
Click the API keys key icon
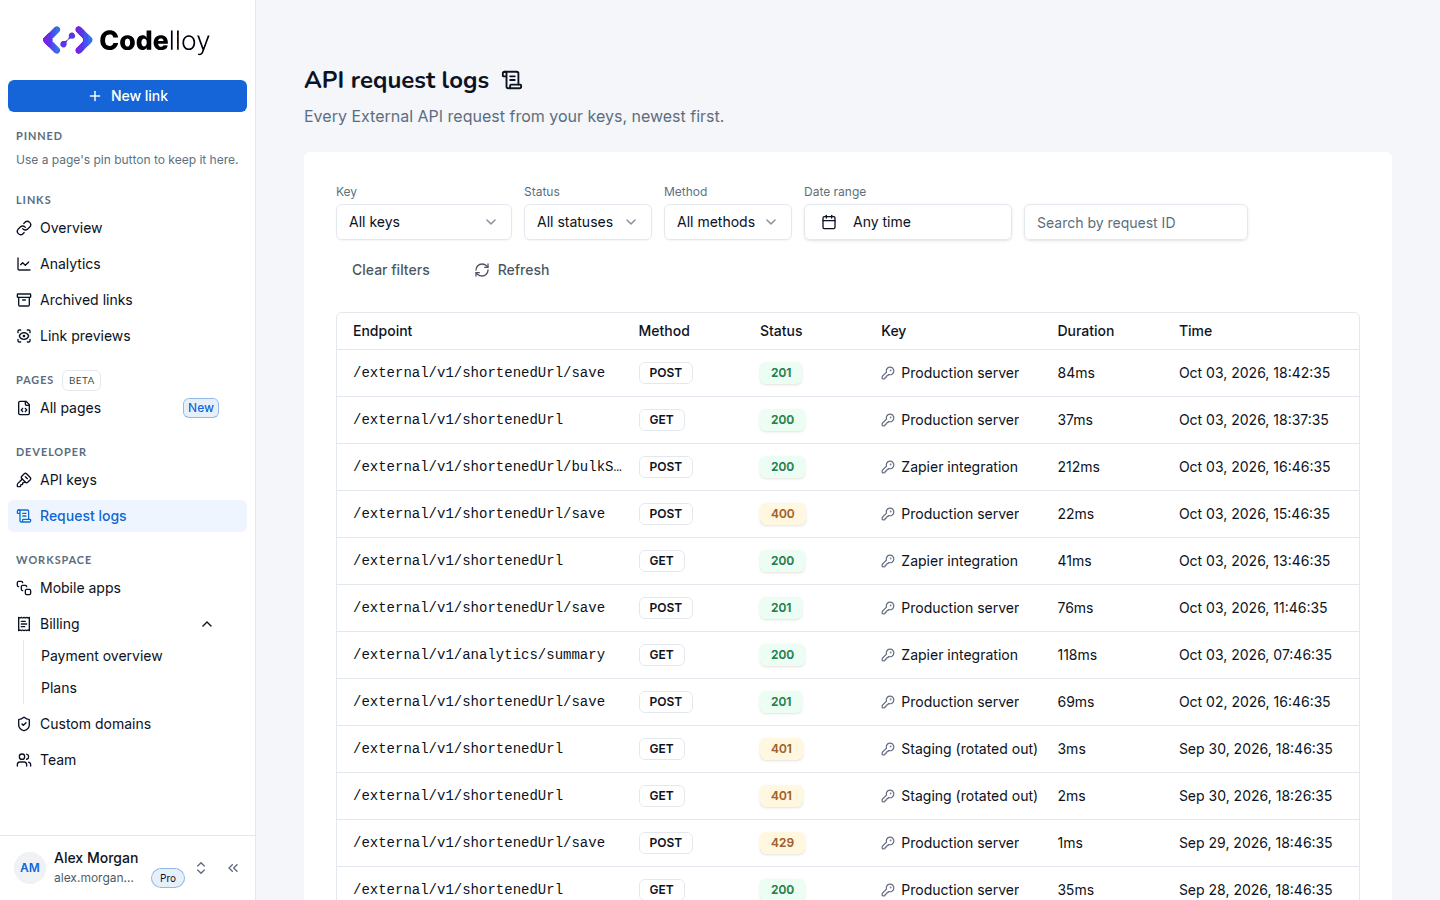point(24,480)
